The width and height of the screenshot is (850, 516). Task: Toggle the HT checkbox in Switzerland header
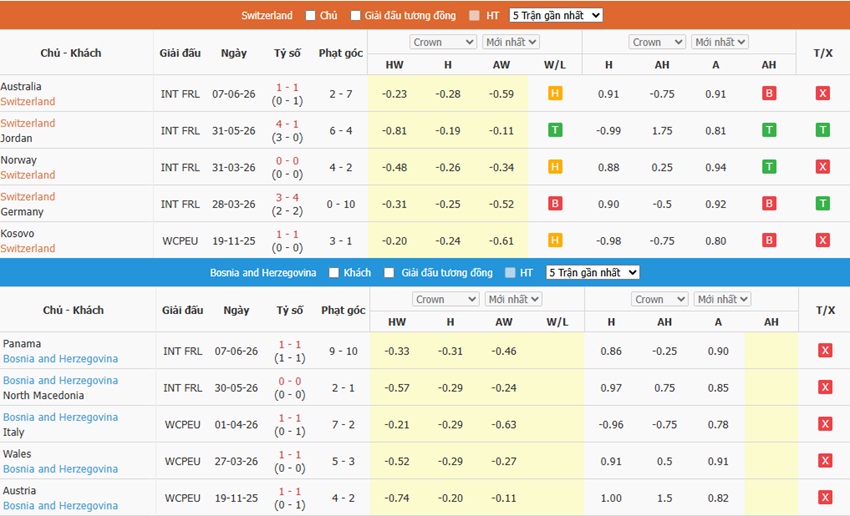[474, 15]
